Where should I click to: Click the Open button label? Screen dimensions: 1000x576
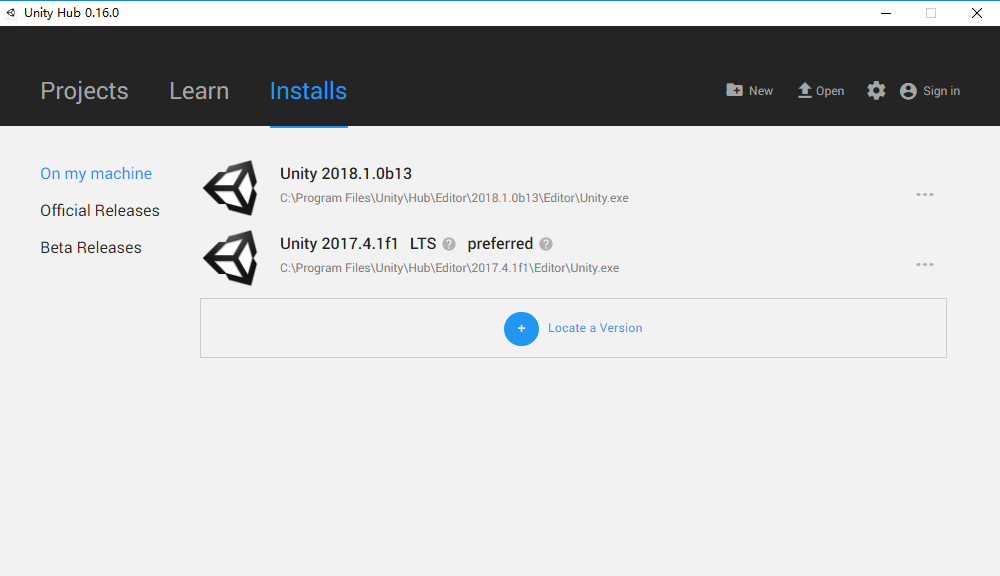point(830,91)
